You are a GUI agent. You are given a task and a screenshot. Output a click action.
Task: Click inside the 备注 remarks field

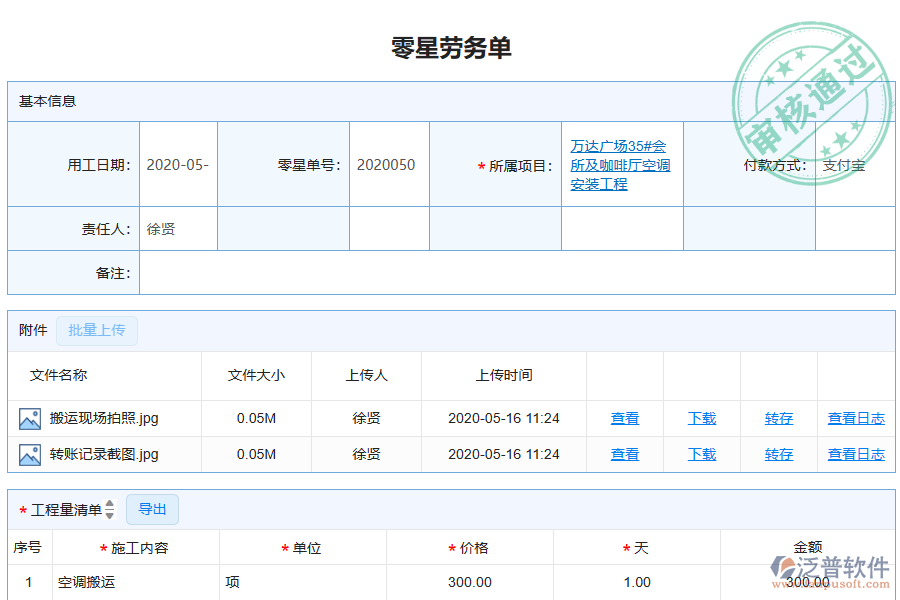click(x=400, y=272)
